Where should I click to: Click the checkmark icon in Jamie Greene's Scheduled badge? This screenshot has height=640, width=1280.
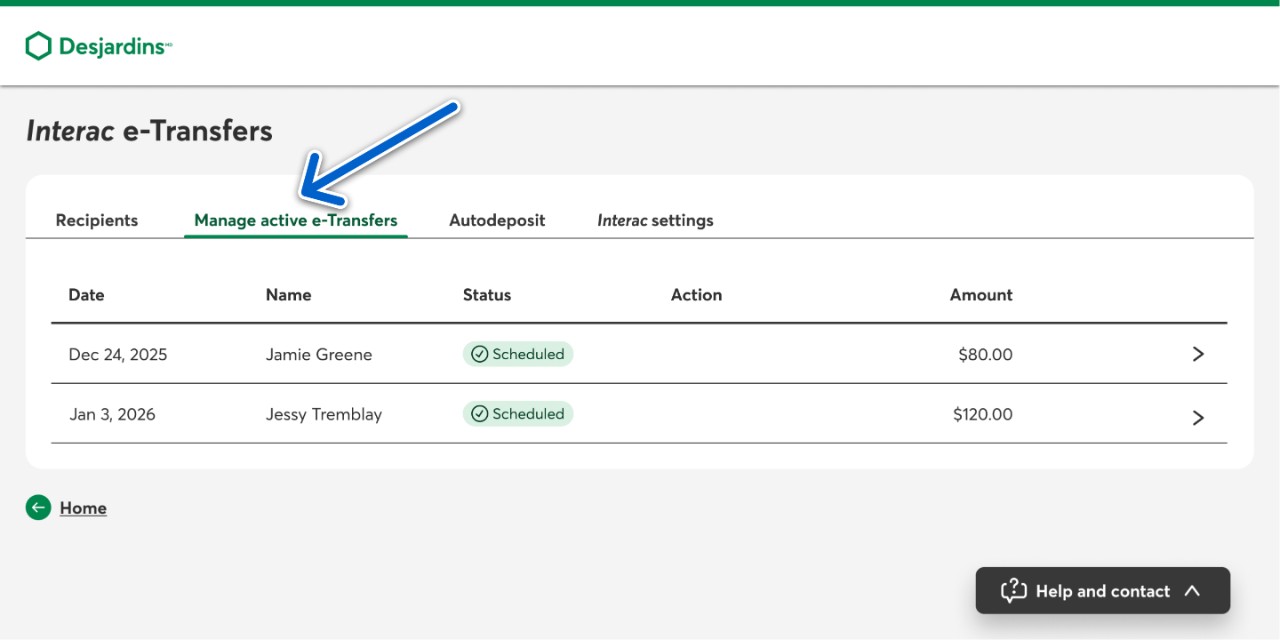479,354
